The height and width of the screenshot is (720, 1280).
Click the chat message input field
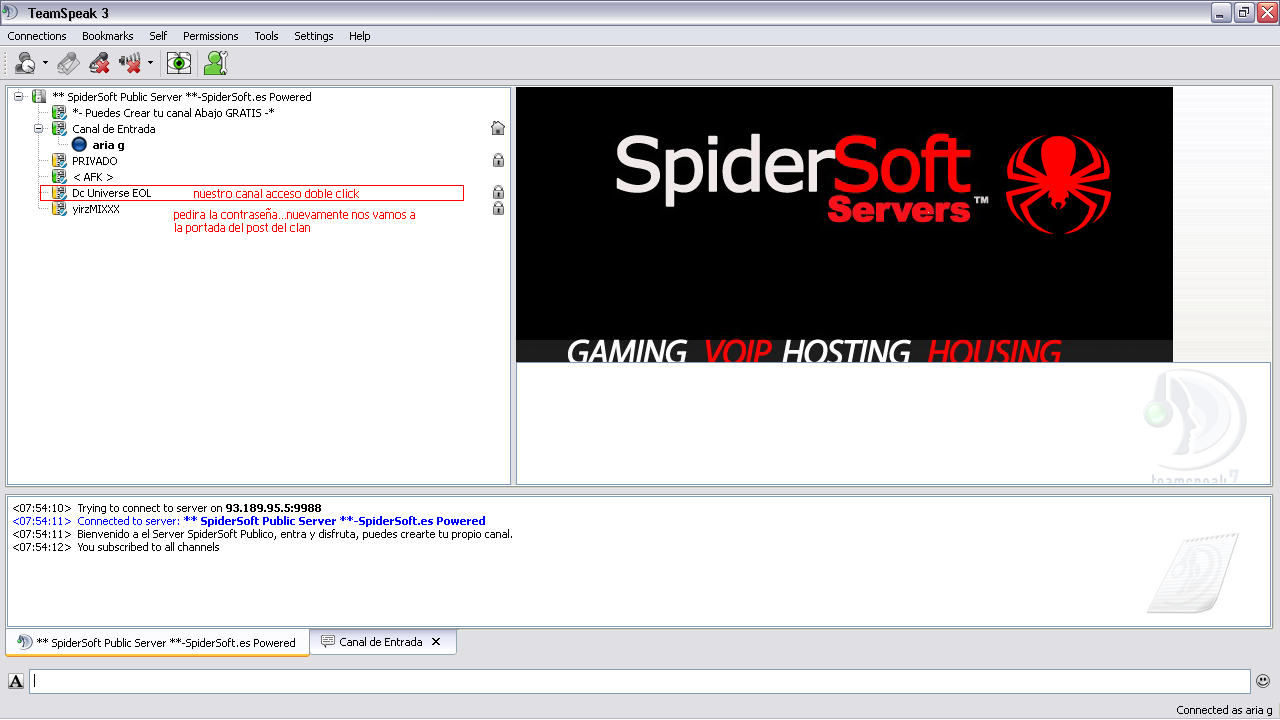[x=640, y=681]
